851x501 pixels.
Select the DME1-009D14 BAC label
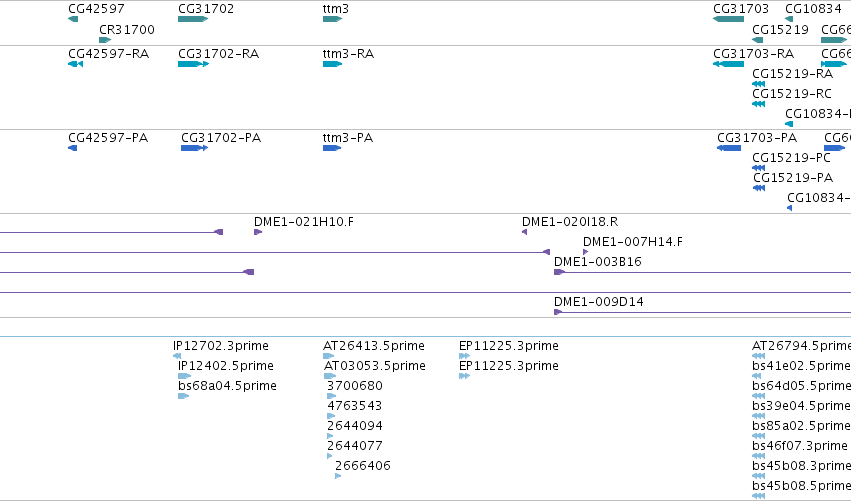599,302
